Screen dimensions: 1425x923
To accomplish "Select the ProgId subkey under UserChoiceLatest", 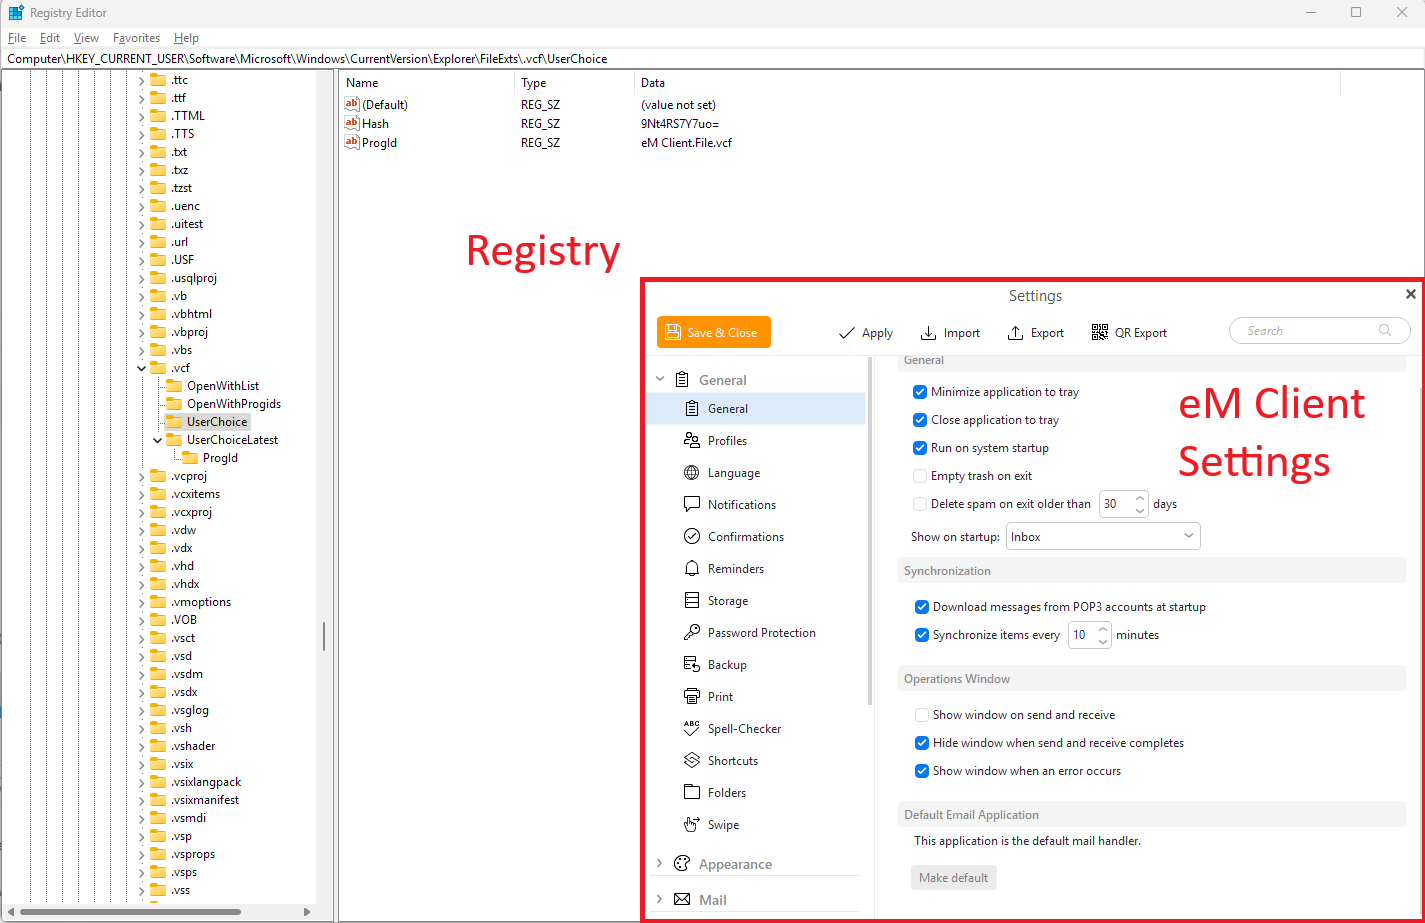I will pos(220,458).
